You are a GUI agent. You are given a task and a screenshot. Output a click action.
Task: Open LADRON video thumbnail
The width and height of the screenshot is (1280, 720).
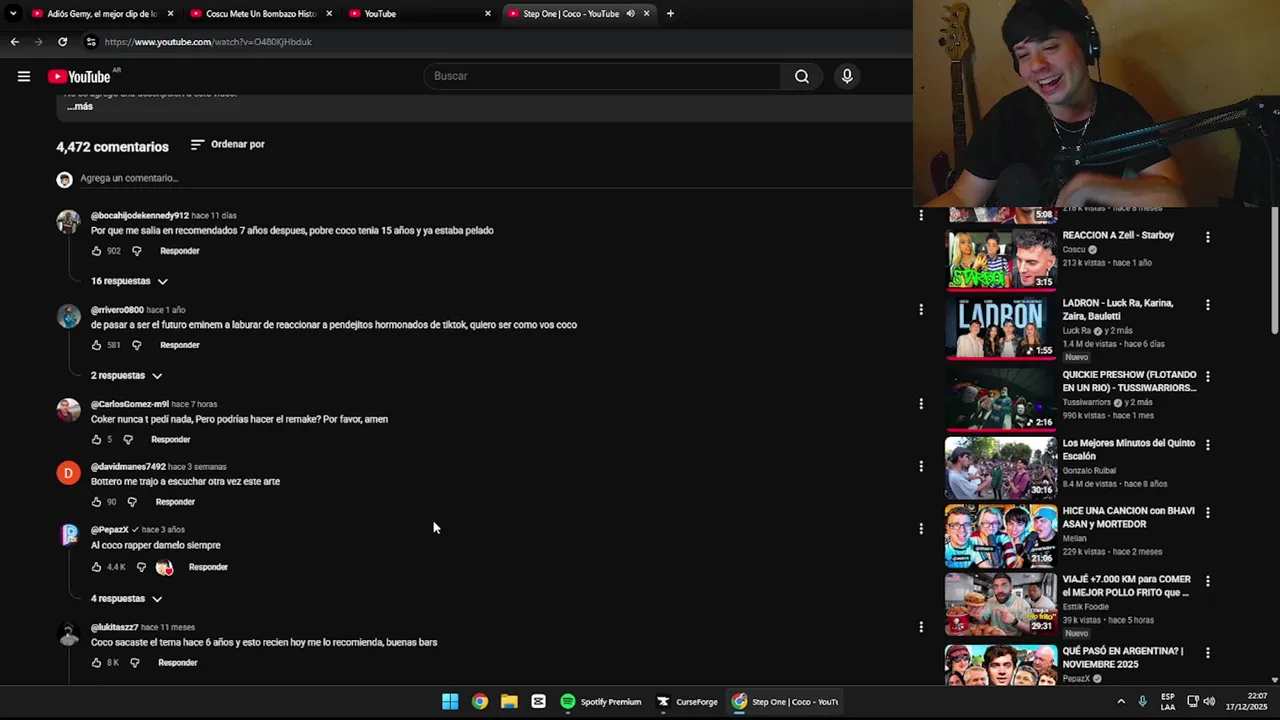(x=1001, y=328)
